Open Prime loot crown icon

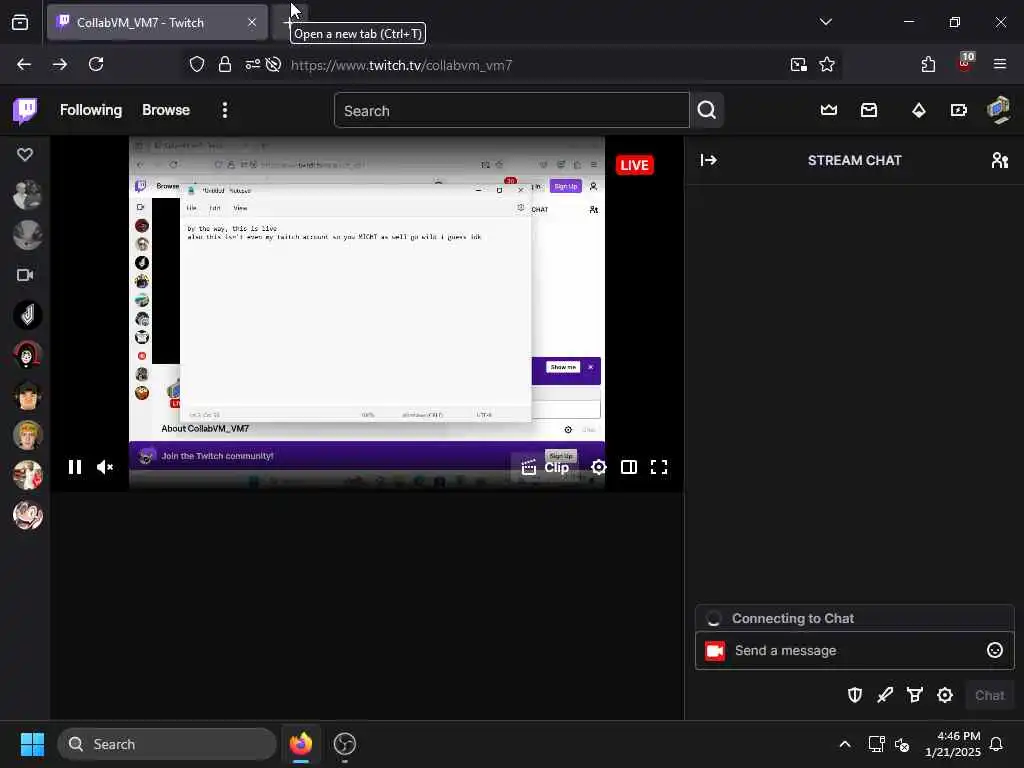829,110
